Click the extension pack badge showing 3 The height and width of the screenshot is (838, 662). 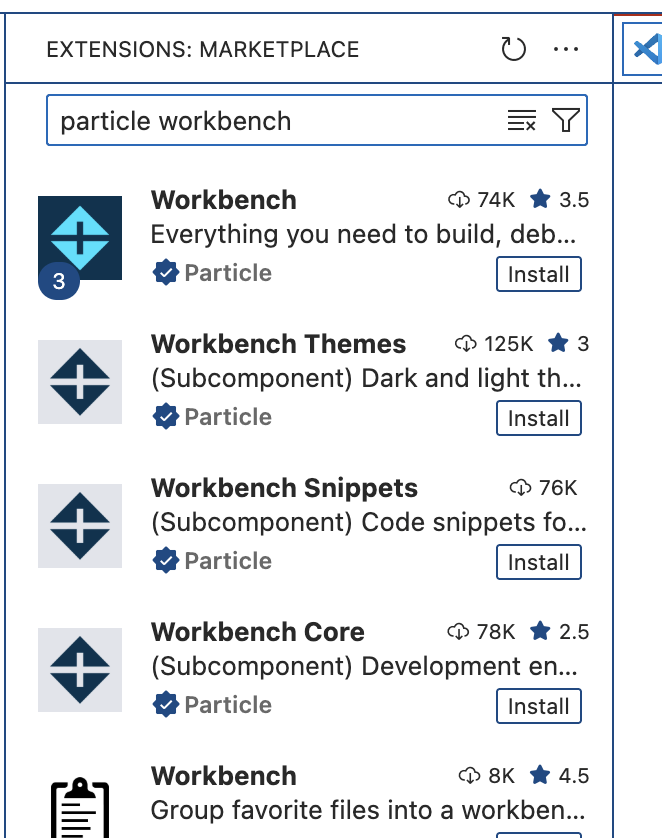[59, 282]
